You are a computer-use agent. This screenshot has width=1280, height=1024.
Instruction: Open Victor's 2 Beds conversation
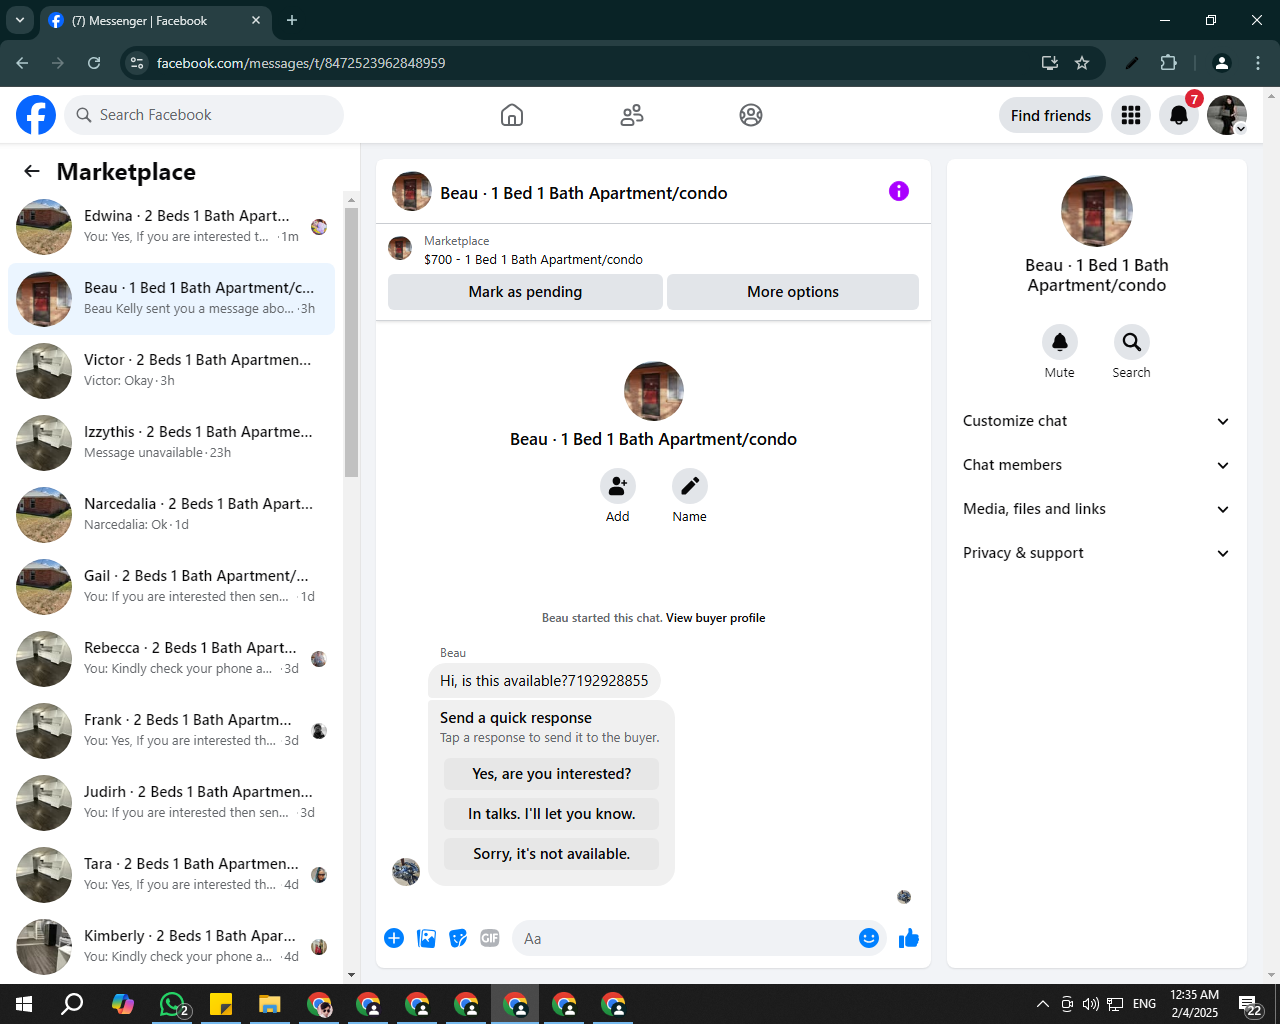pyautogui.click(x=171, y=371)
